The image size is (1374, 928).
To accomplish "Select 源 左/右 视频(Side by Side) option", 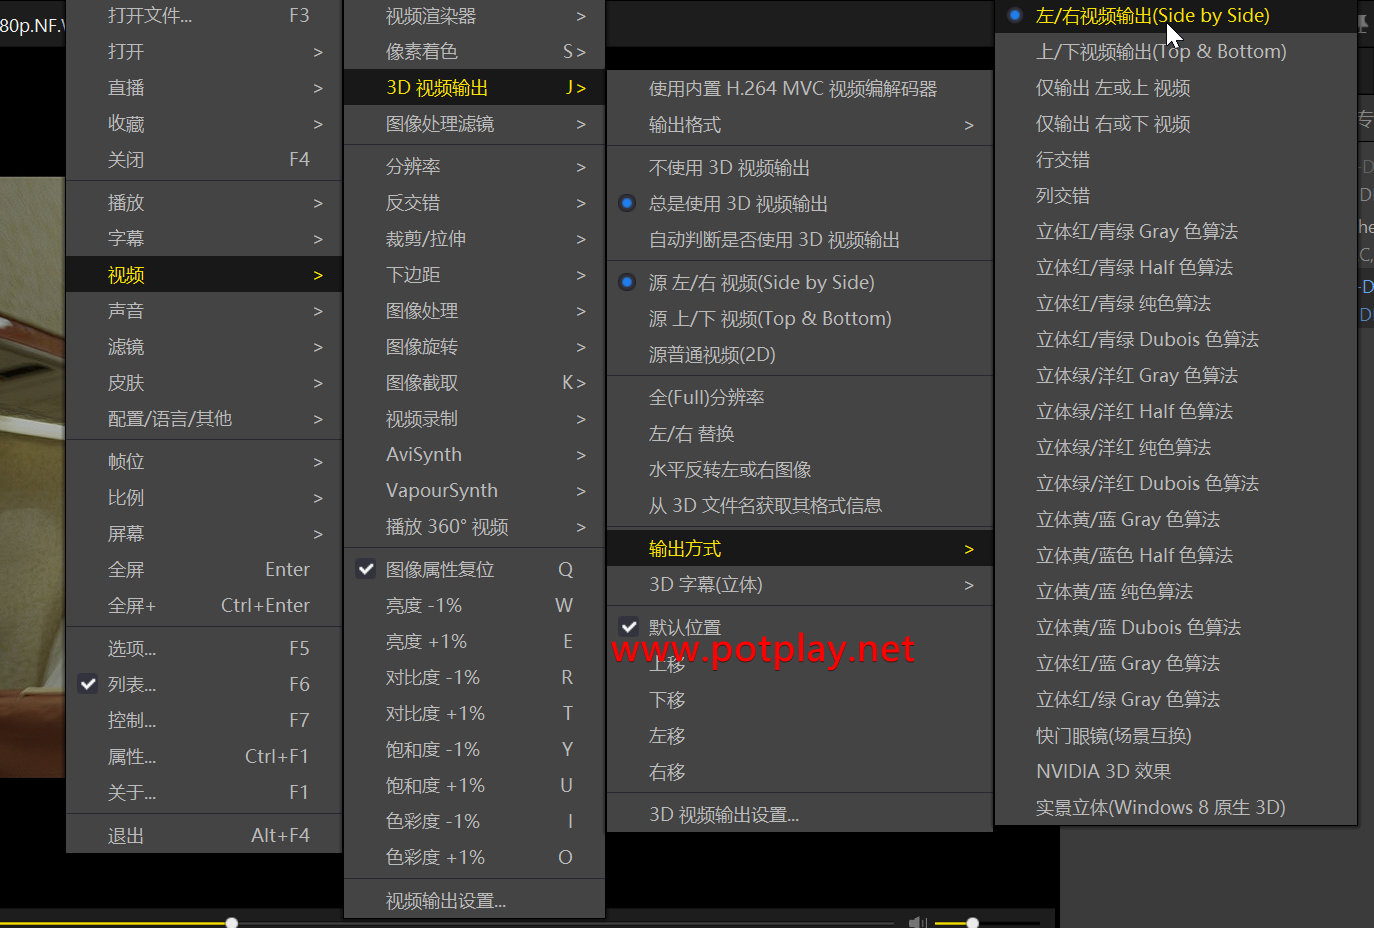I will [800, 283].
